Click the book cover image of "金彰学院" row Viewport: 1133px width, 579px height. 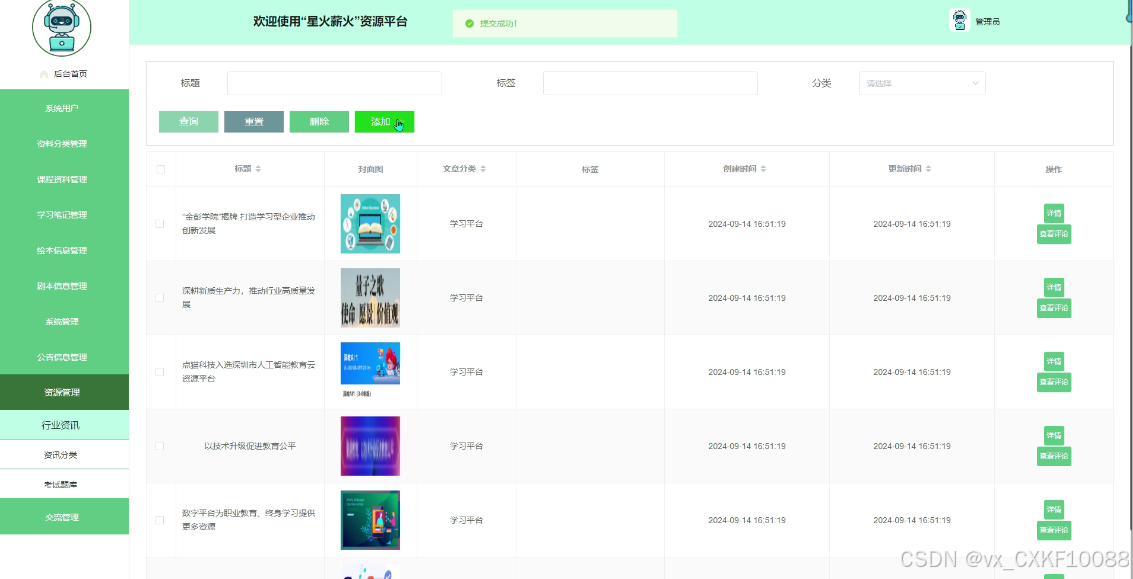point(370,223)
